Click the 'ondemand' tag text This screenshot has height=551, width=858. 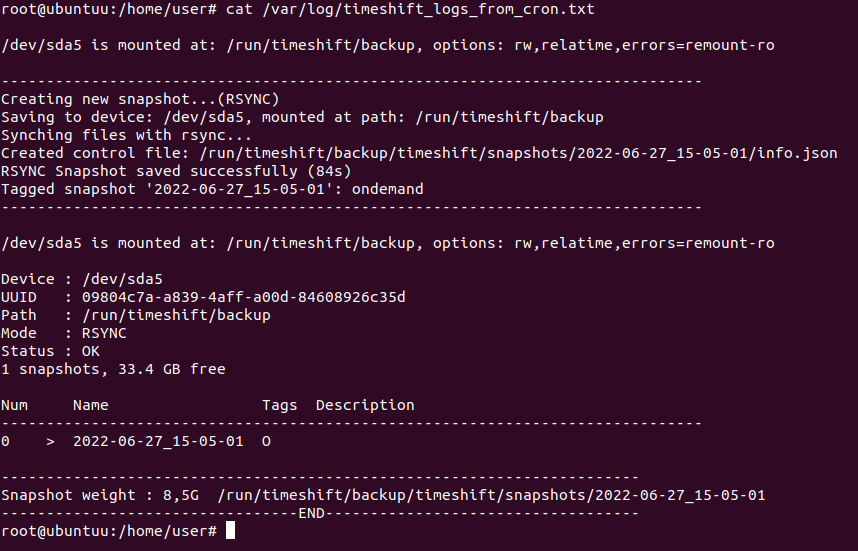[392, 189]
